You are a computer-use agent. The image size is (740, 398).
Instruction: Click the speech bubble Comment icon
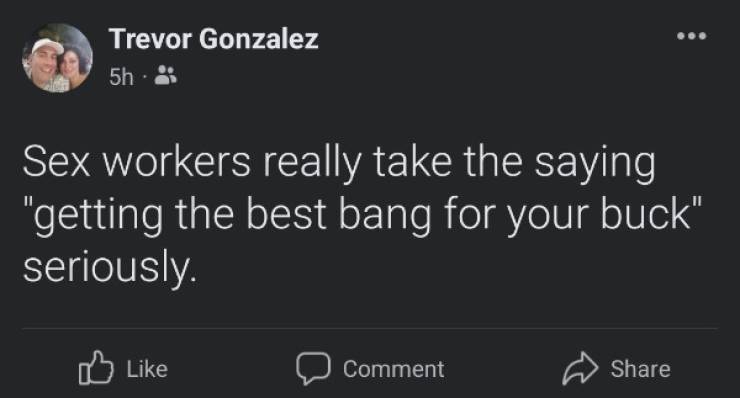click(313, 369)
